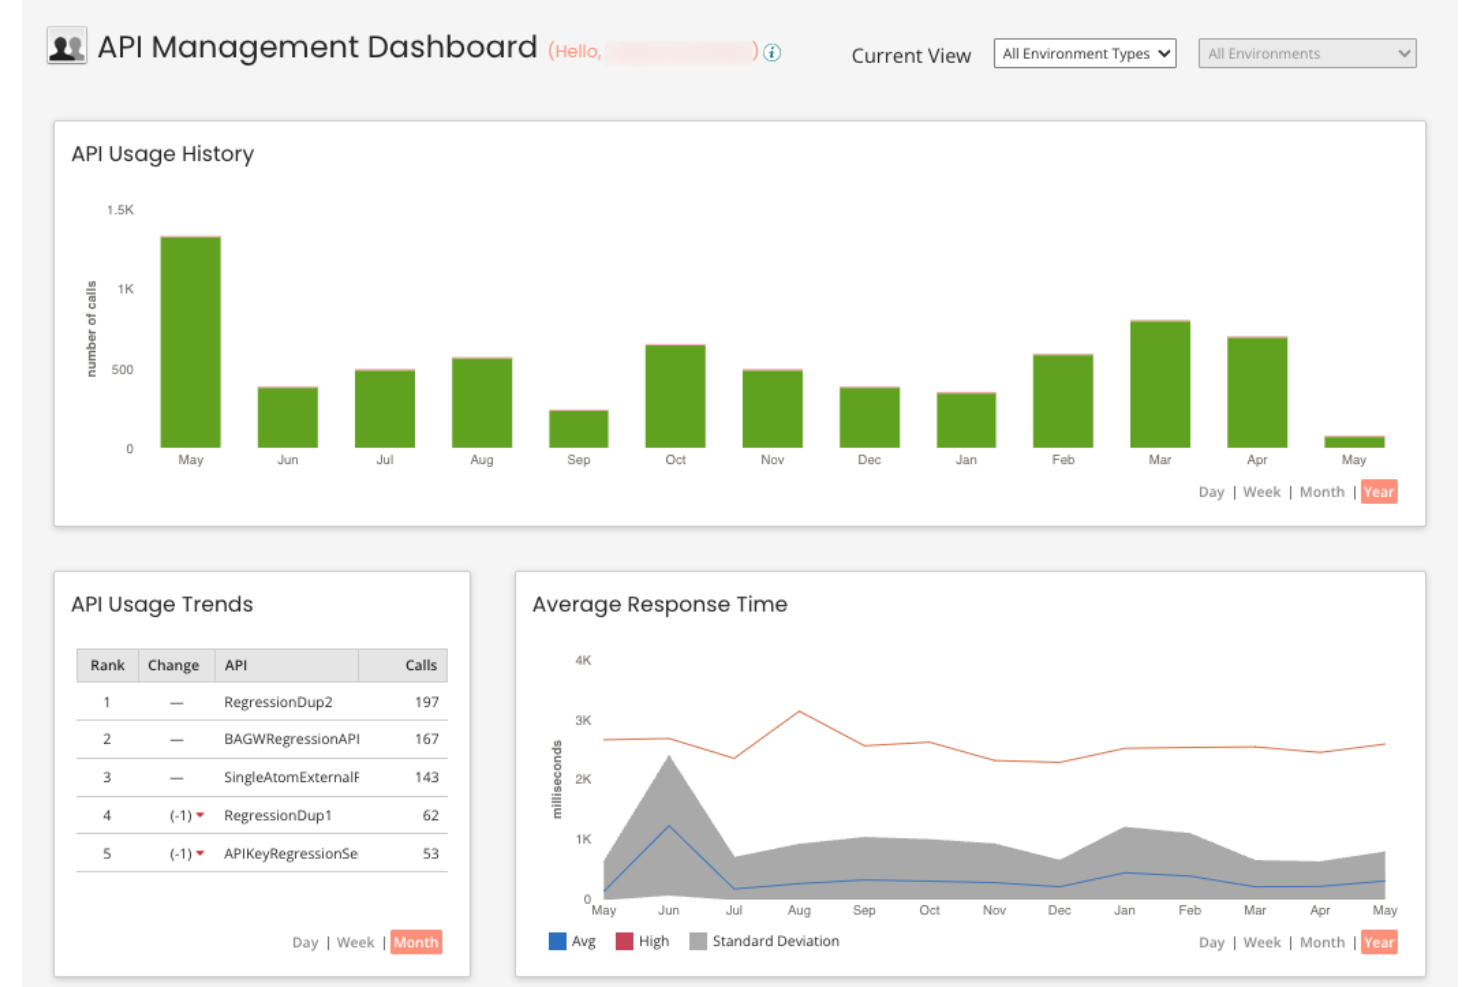
Task: Open the All Environment Types dropdown
Action: point(1084,53)
